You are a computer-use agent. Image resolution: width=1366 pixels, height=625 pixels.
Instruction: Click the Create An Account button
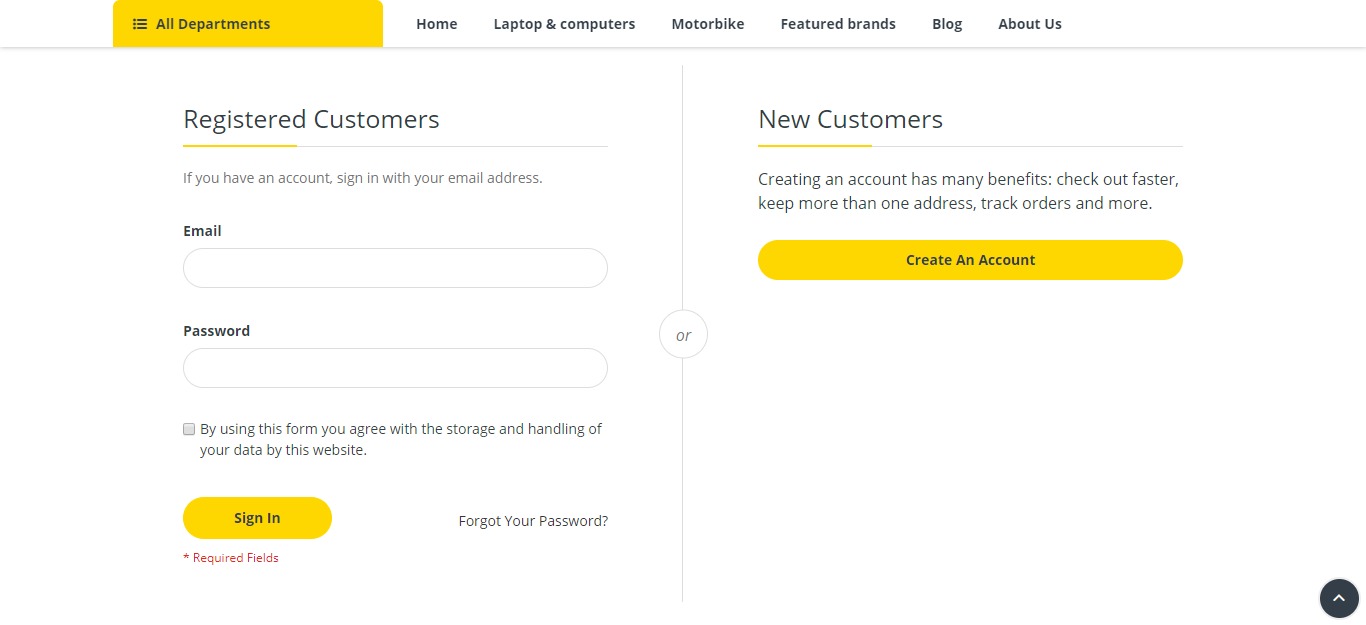[x=970, y=260]
